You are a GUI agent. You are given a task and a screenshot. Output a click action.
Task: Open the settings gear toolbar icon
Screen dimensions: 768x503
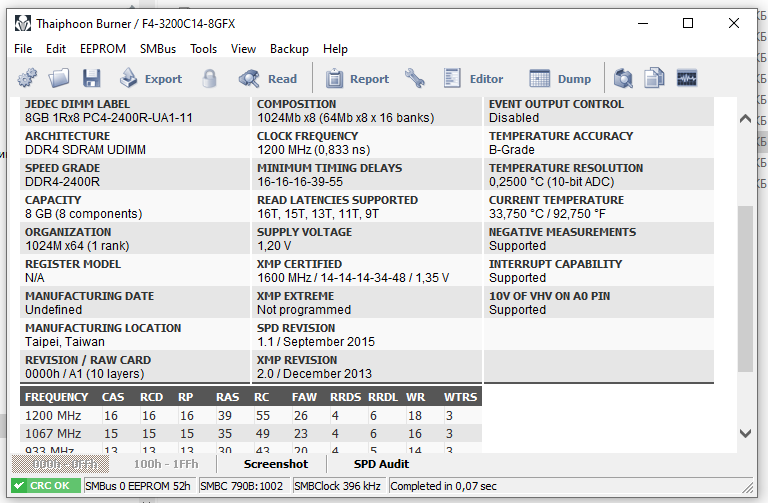pyautogui.click(x=27, y=78)
